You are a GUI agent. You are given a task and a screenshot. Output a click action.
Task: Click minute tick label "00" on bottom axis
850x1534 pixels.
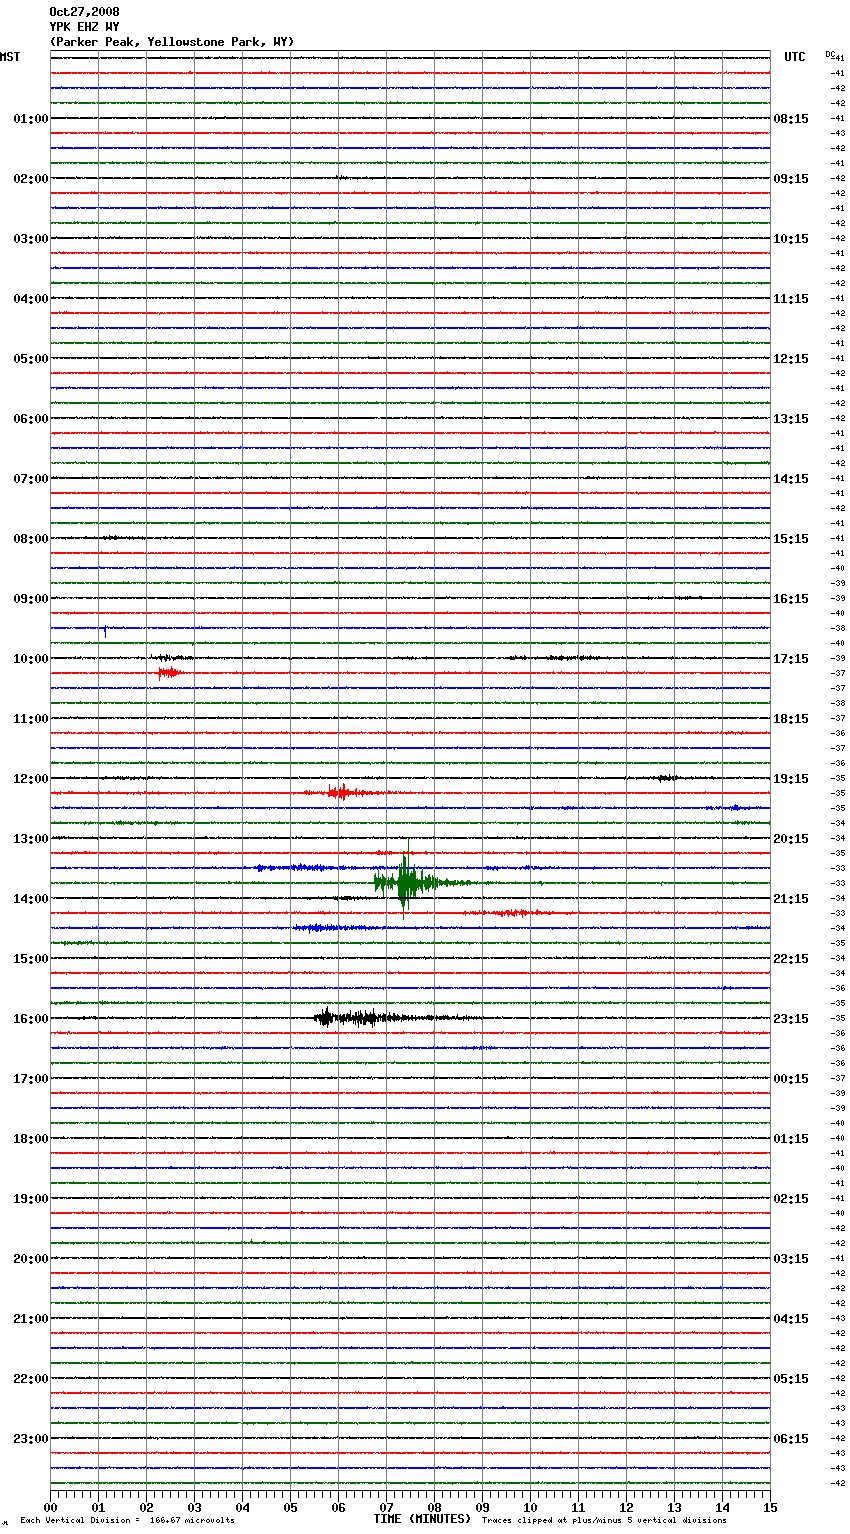tap(50, 1507)
